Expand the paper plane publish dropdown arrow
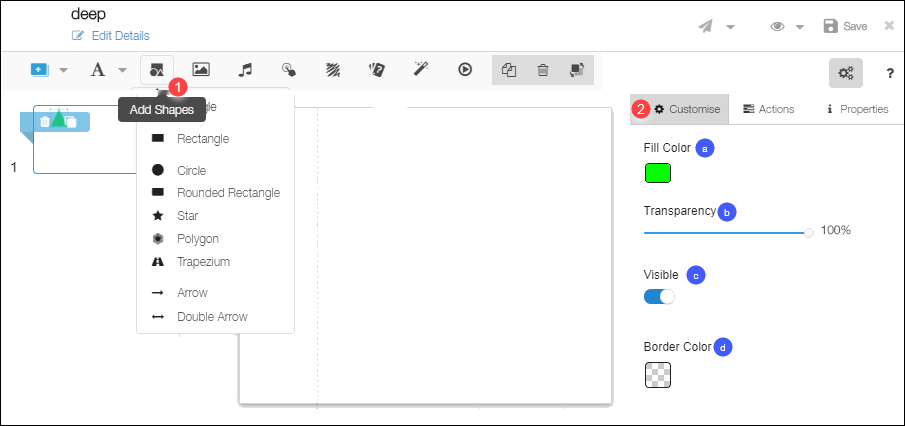The height and width of the screenshot is (426, 905). coord(731,27)
